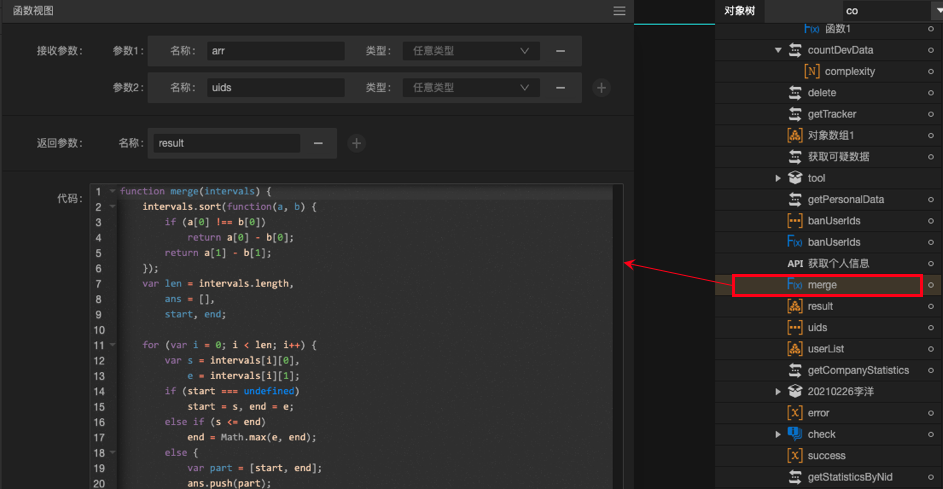Fold code at line 1 function merge
The height and width of the screenshot is (489, 943).
point(112,191)
